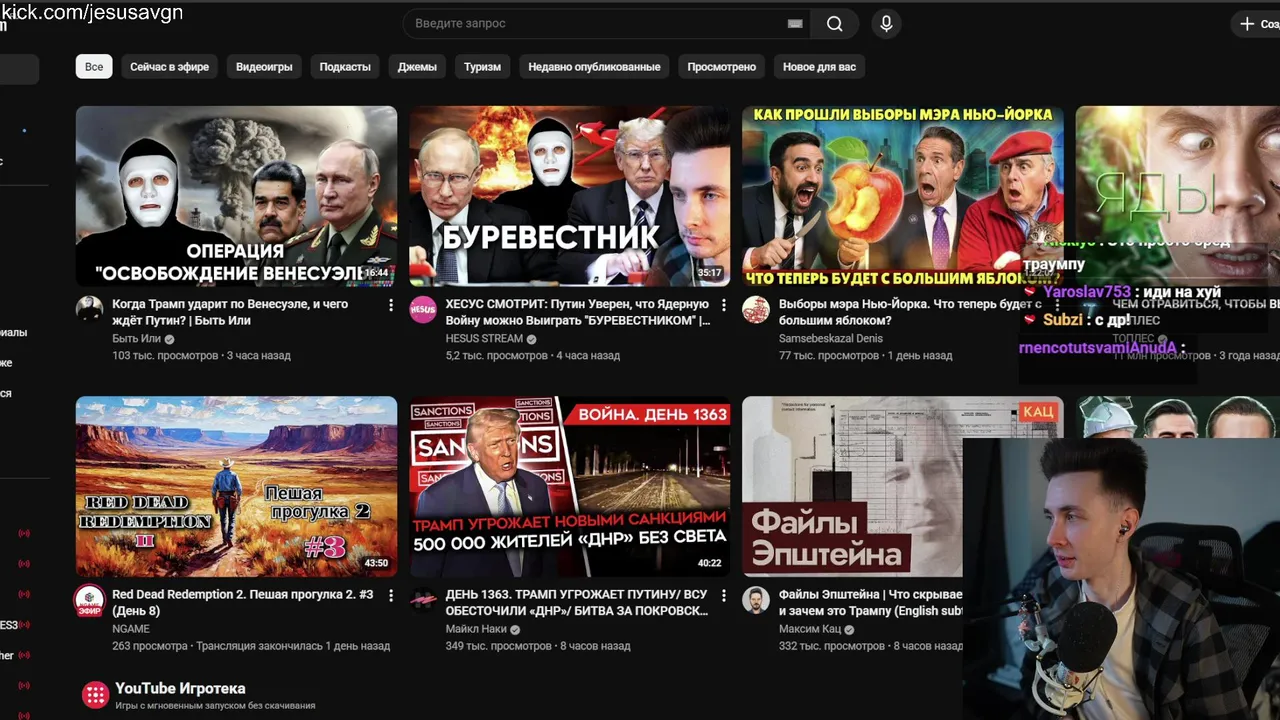The height and width of the screenshot is (720, 1280).
Task: Select the "Все" filter chip
Action: [94, 67]
